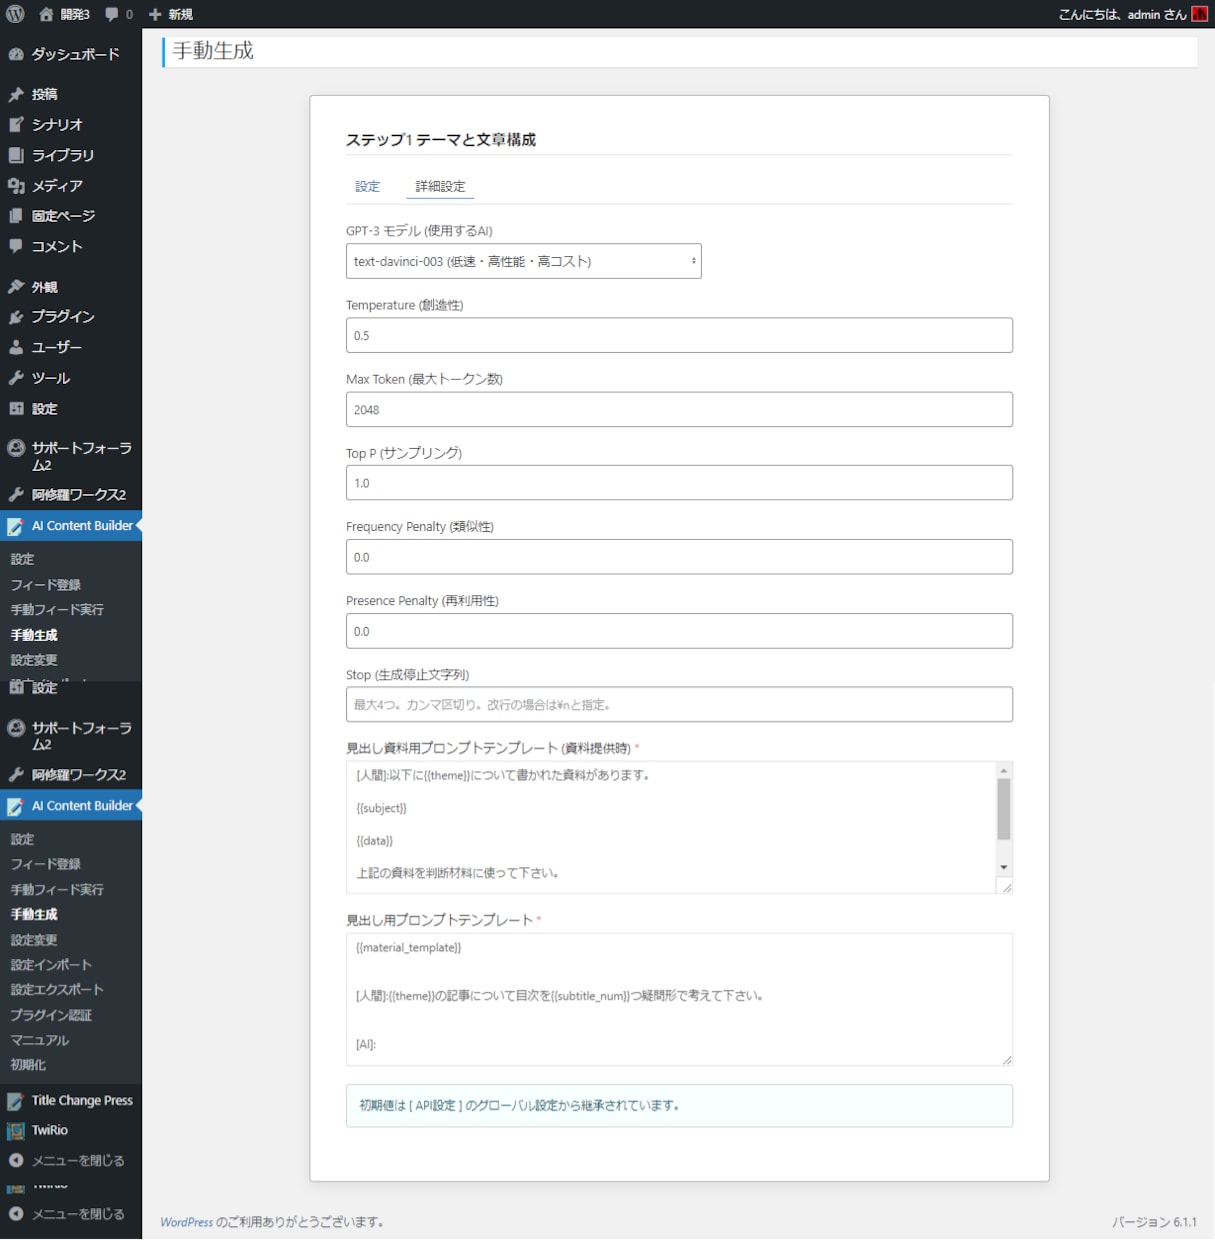The height and width of the screenshot is (1240, 1215).
Task: Open 初期化 in the sidebar submenu
Action: 28,1065
